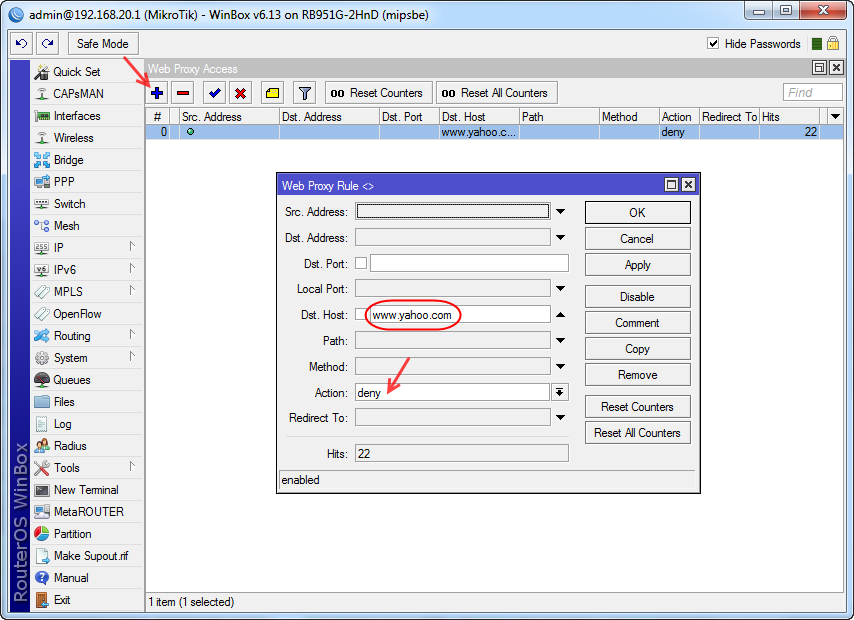This screenshot has width=854, height=620.
Task: Expand the Tools submenu
Action: [132, 466]
